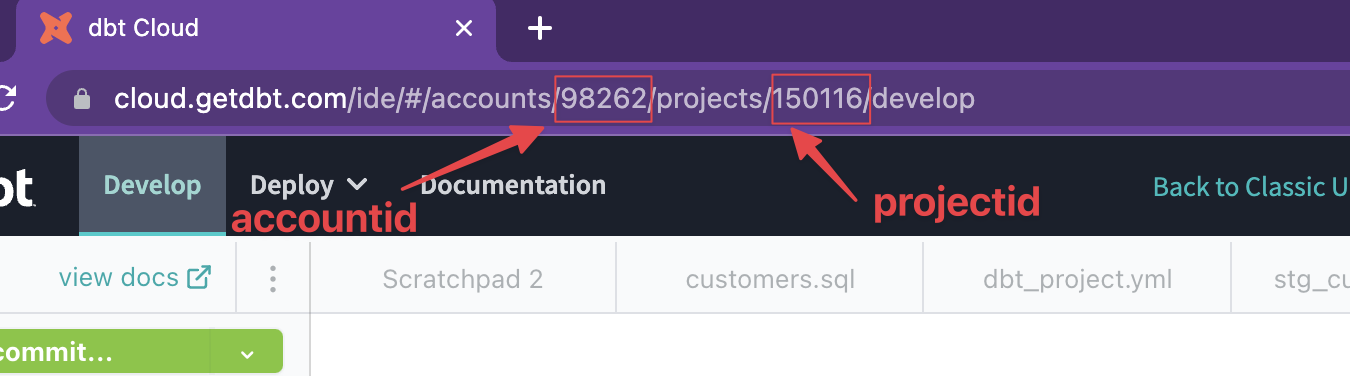This screenshot has height=376, width=1350.
Task: Switch to the customers.sql tab
Action: 770,278
